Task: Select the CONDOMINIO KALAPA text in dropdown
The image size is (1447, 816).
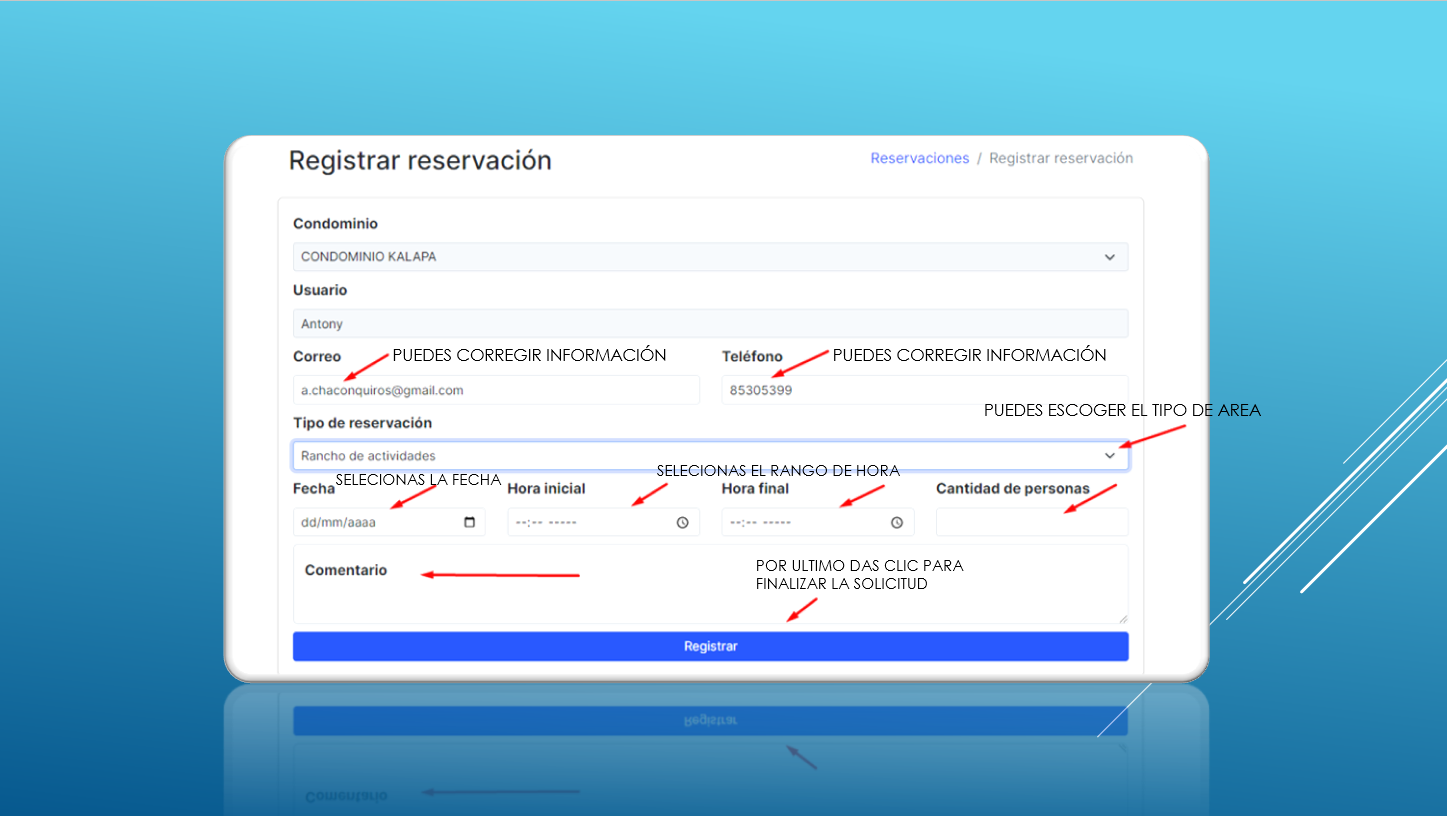Action: (369, 257)
